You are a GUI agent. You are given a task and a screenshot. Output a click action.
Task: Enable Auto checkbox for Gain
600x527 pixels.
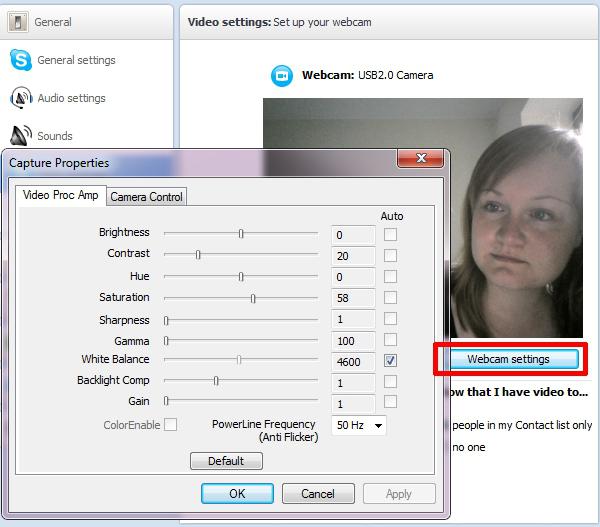[x=390, y=402]
